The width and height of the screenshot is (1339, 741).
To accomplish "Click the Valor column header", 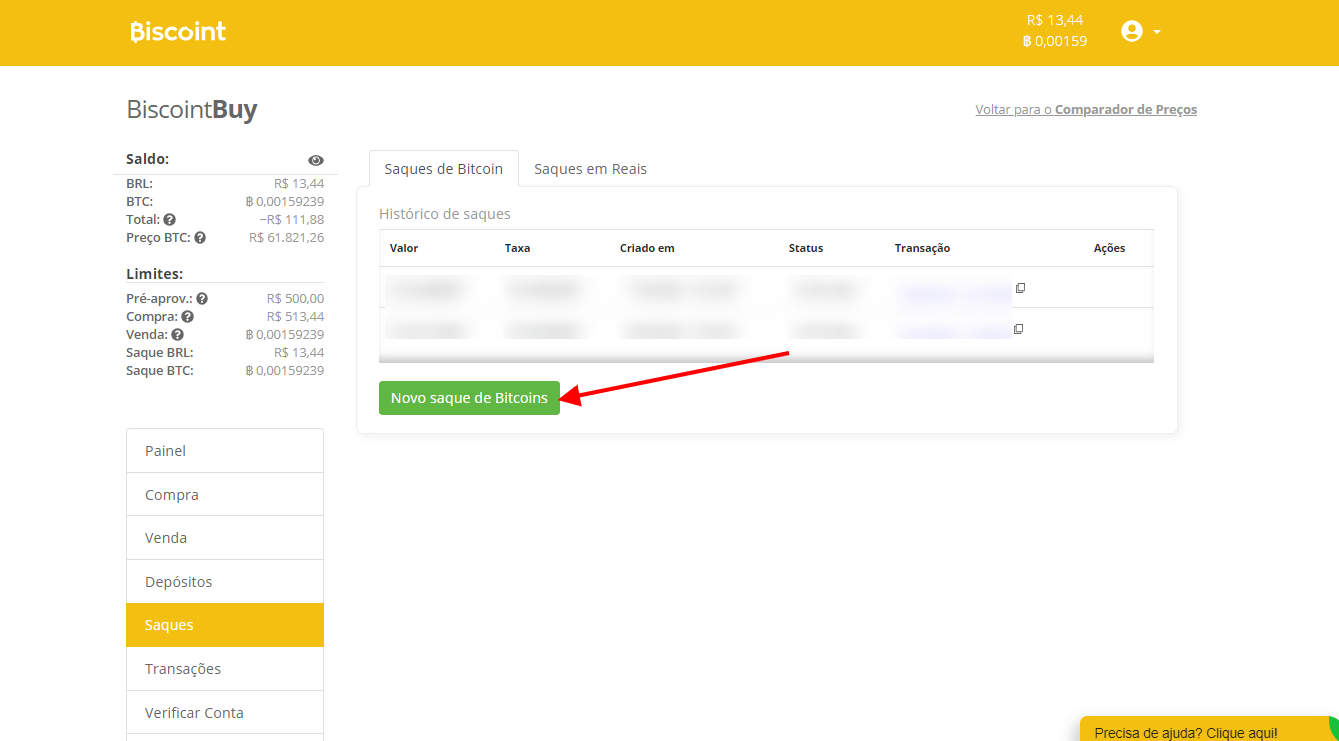I will tap(404, 248).
